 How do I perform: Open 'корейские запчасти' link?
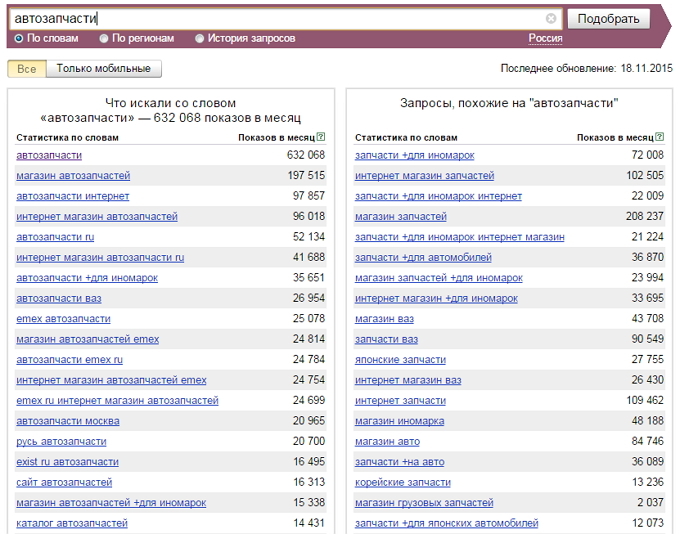pyautogui.click(x=403, y=482)
